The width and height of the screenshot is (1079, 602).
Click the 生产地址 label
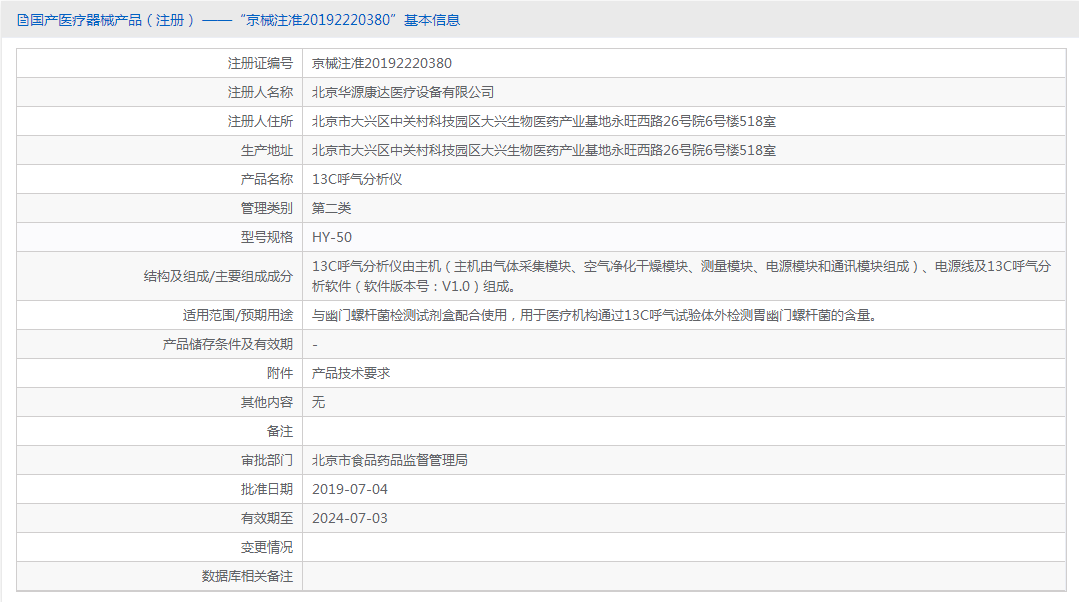[267, 150]
